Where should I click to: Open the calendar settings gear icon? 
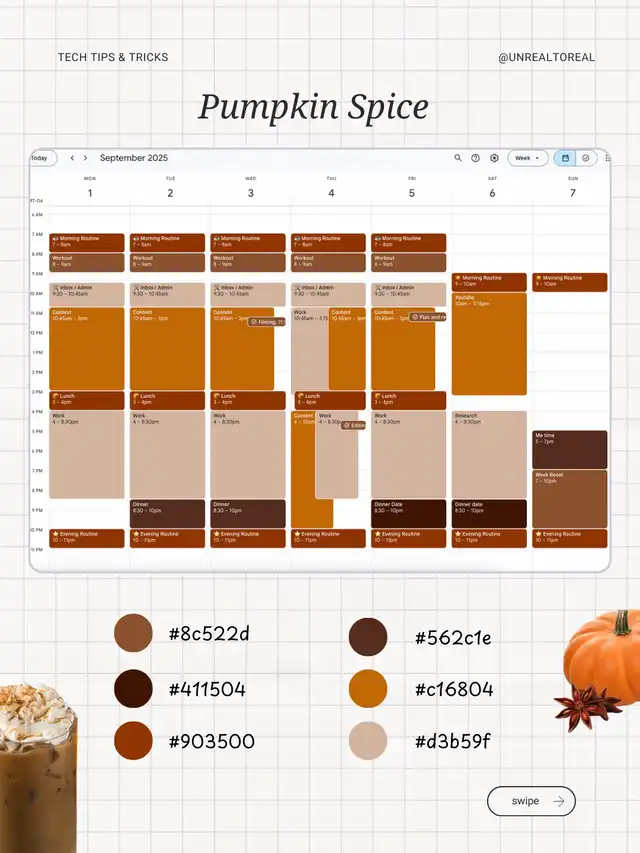pos(494,158)
